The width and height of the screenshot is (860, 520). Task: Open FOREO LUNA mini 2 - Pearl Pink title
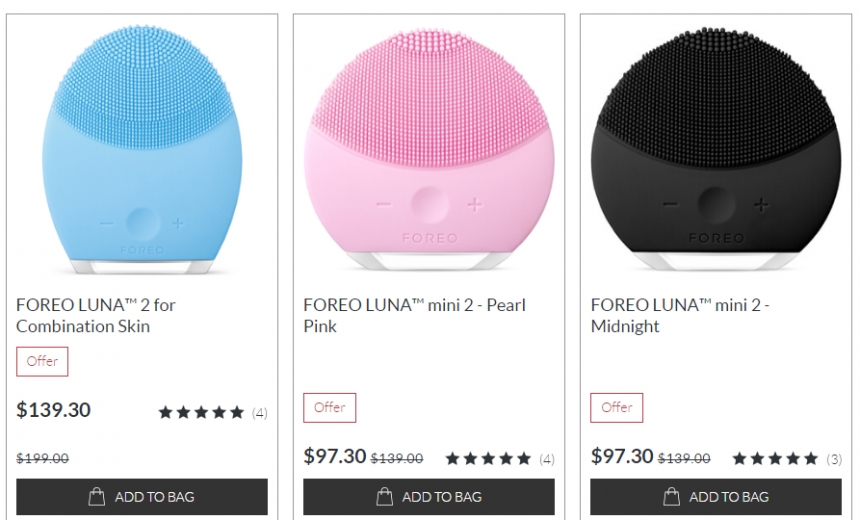tap(414, 315)
